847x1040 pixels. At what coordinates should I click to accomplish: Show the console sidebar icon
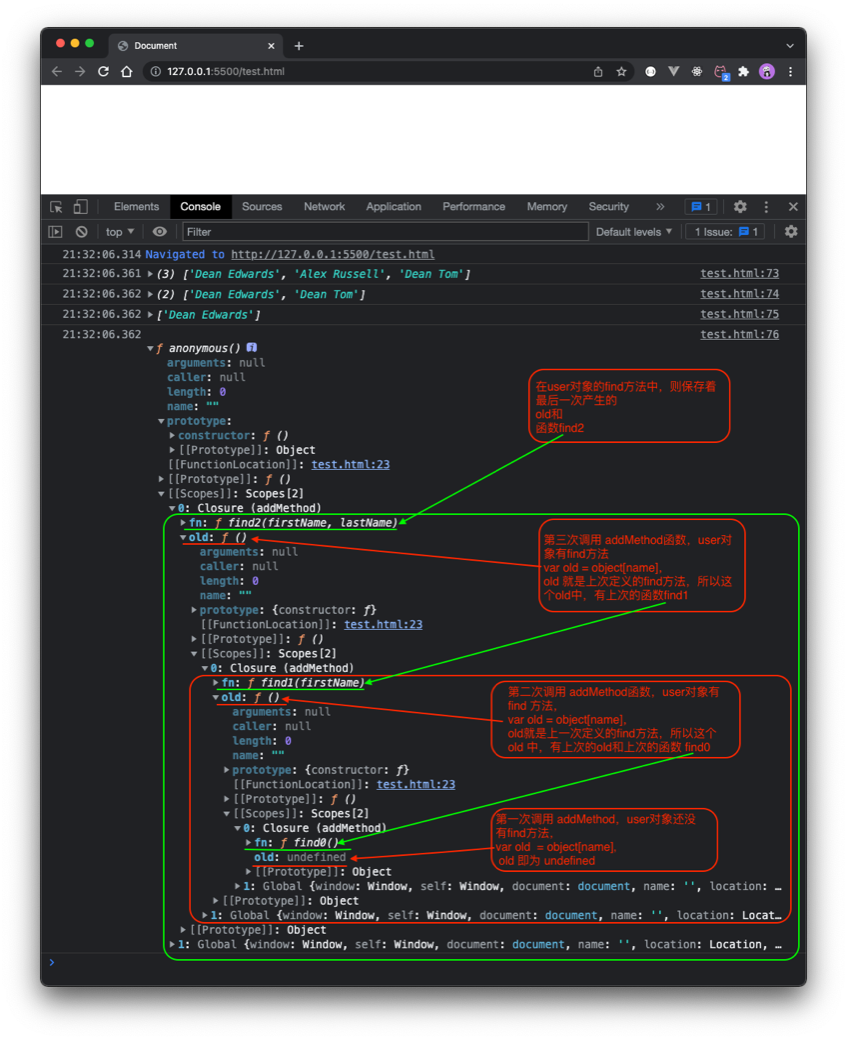55,231
